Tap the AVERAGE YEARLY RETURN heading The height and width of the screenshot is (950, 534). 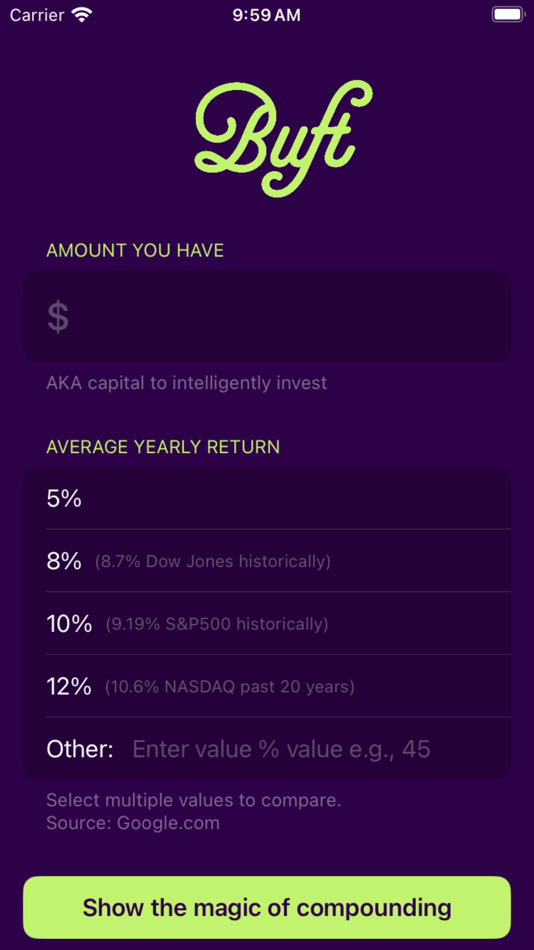163,447
